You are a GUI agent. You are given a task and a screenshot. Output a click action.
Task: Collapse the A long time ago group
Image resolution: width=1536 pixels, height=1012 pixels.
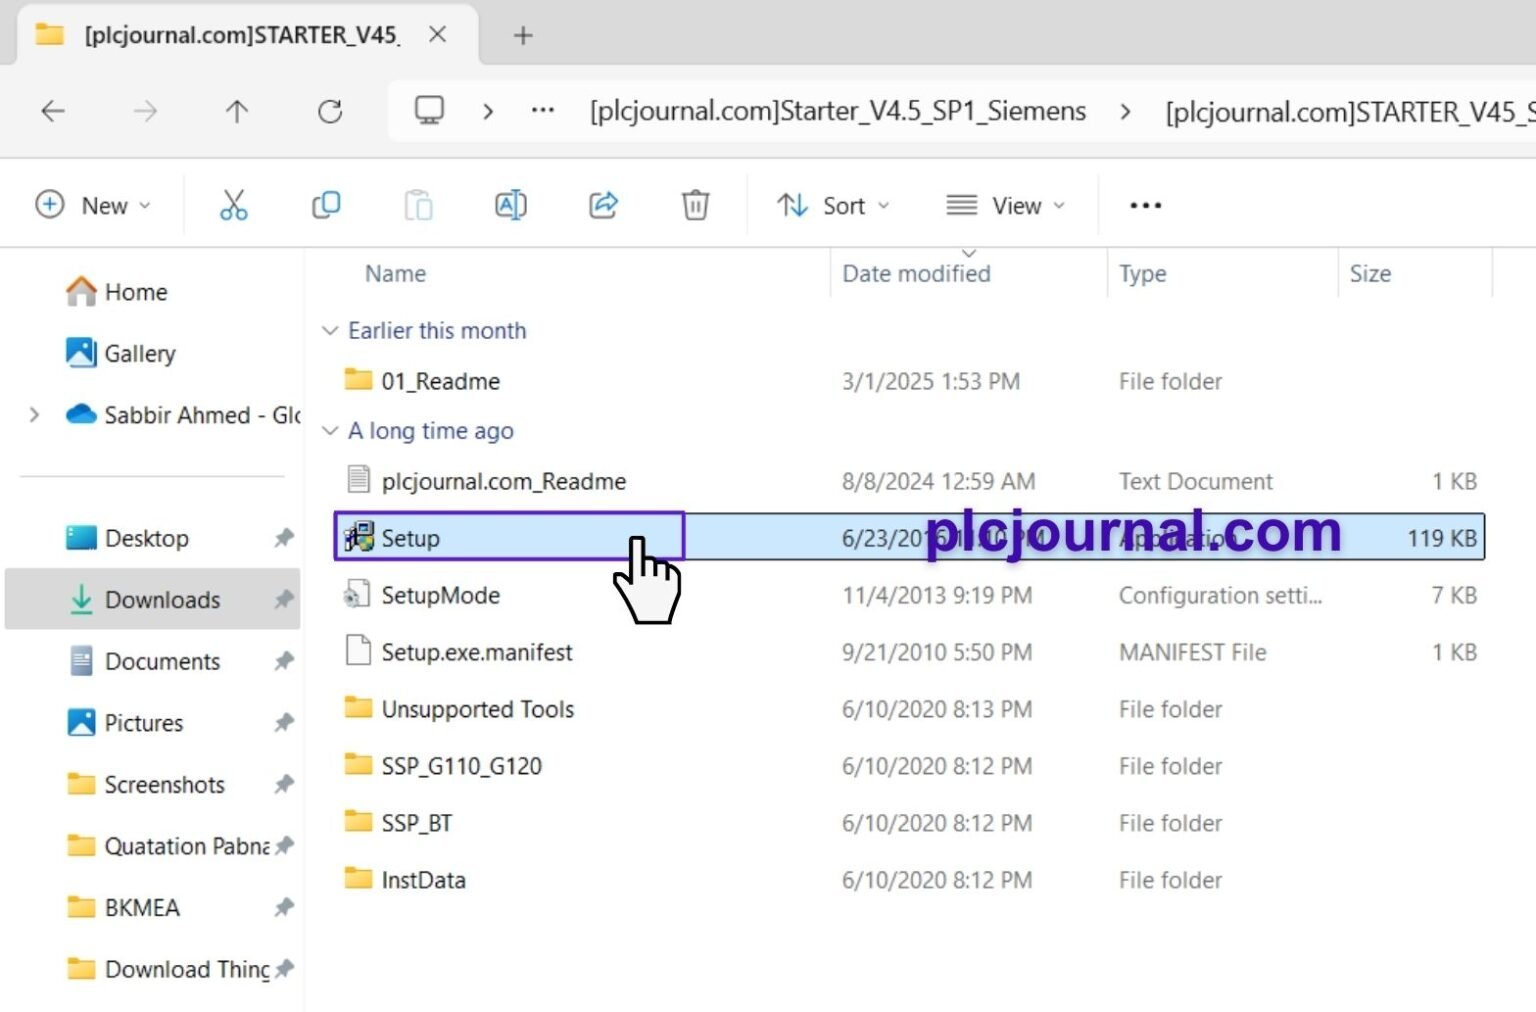pos(330,430)
